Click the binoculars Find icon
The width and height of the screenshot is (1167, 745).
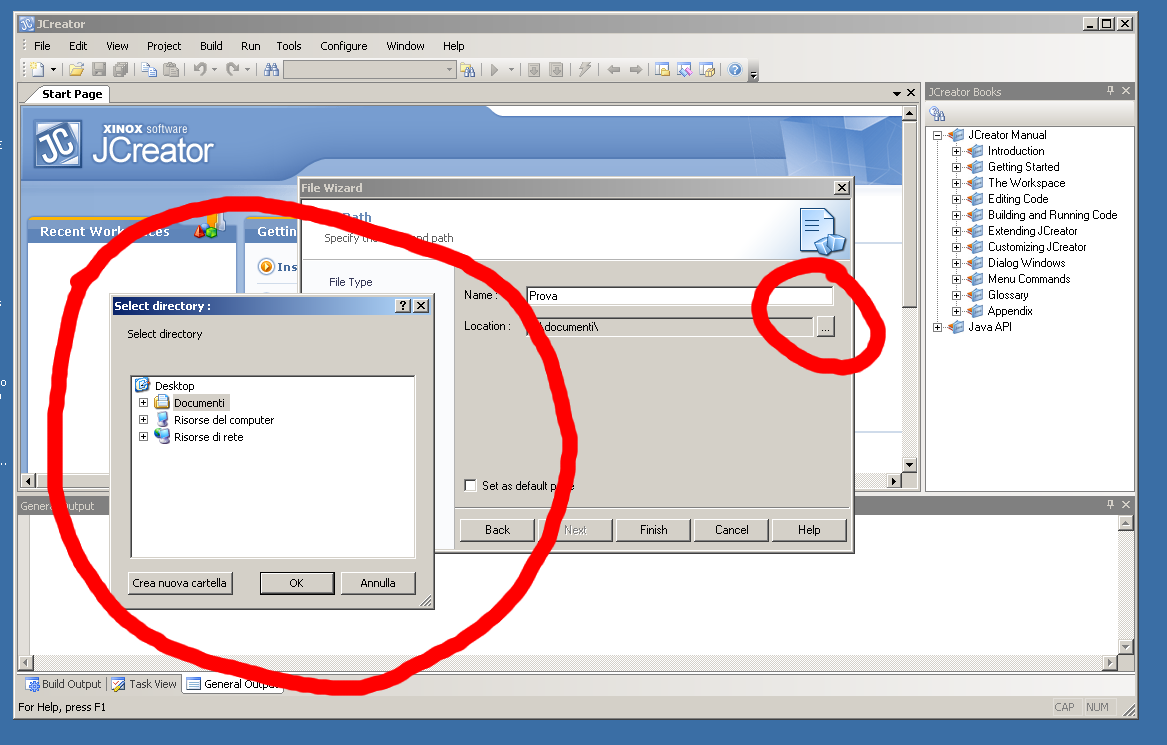click(x=271, y=70)
